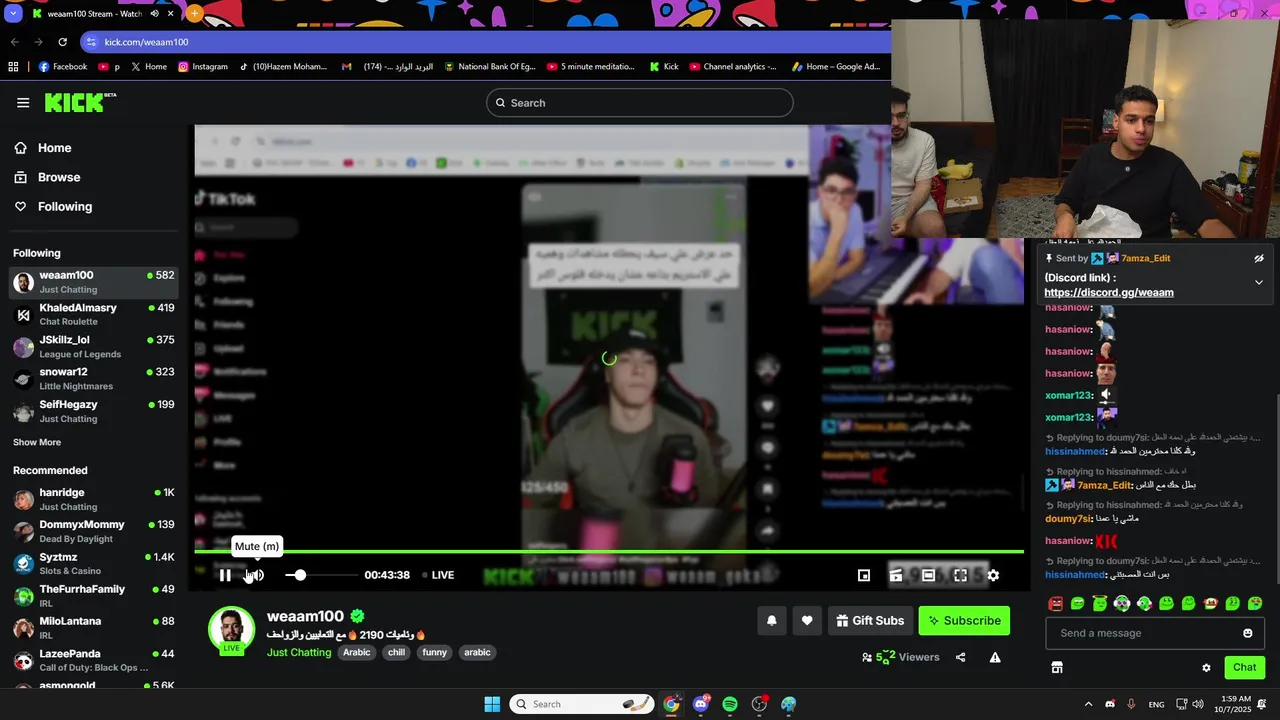Open recommended channel hanridge
This screenshot has width=1280, height=720.
pyautogui.click(x=94, y=499)
